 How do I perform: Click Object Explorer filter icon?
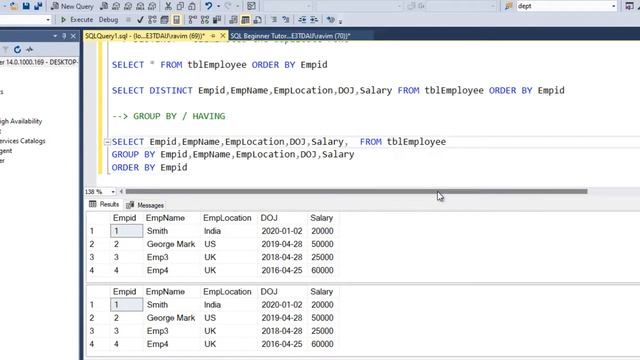click(5, 49)
